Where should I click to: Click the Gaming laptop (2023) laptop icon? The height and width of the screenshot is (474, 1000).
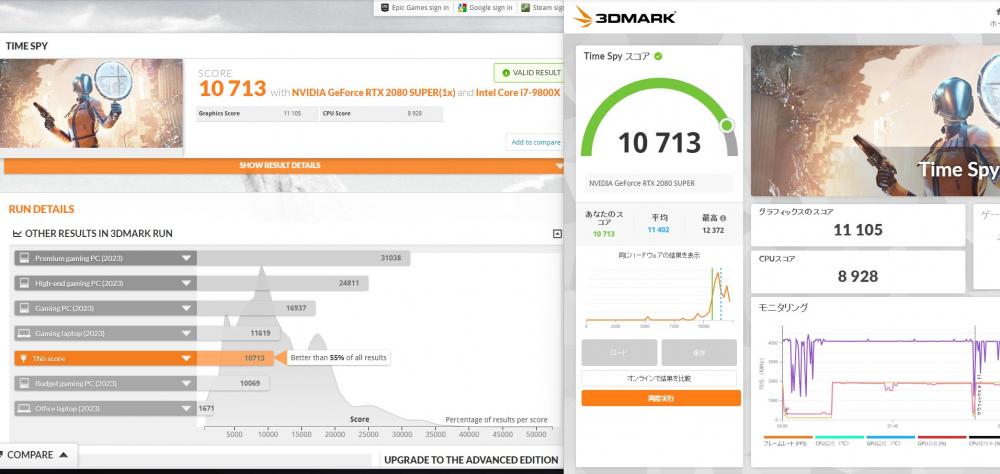24,333
